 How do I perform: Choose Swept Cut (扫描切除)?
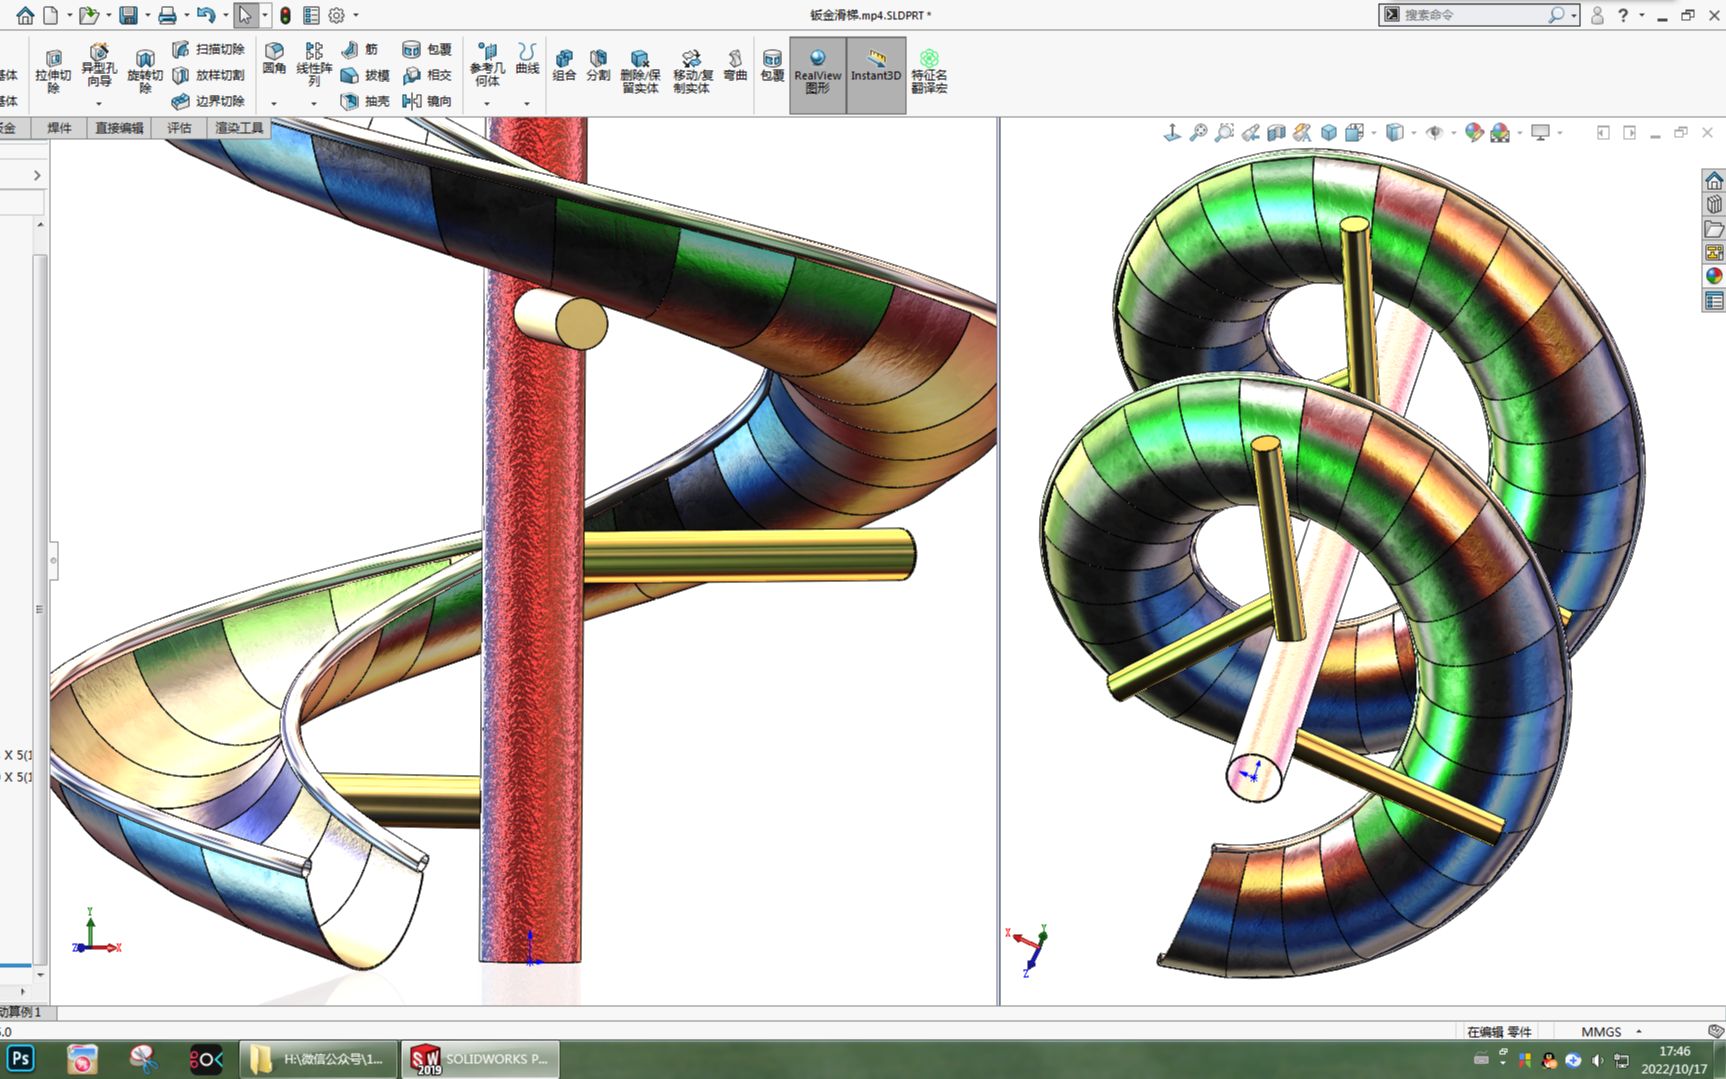click(x=208, y=49)
